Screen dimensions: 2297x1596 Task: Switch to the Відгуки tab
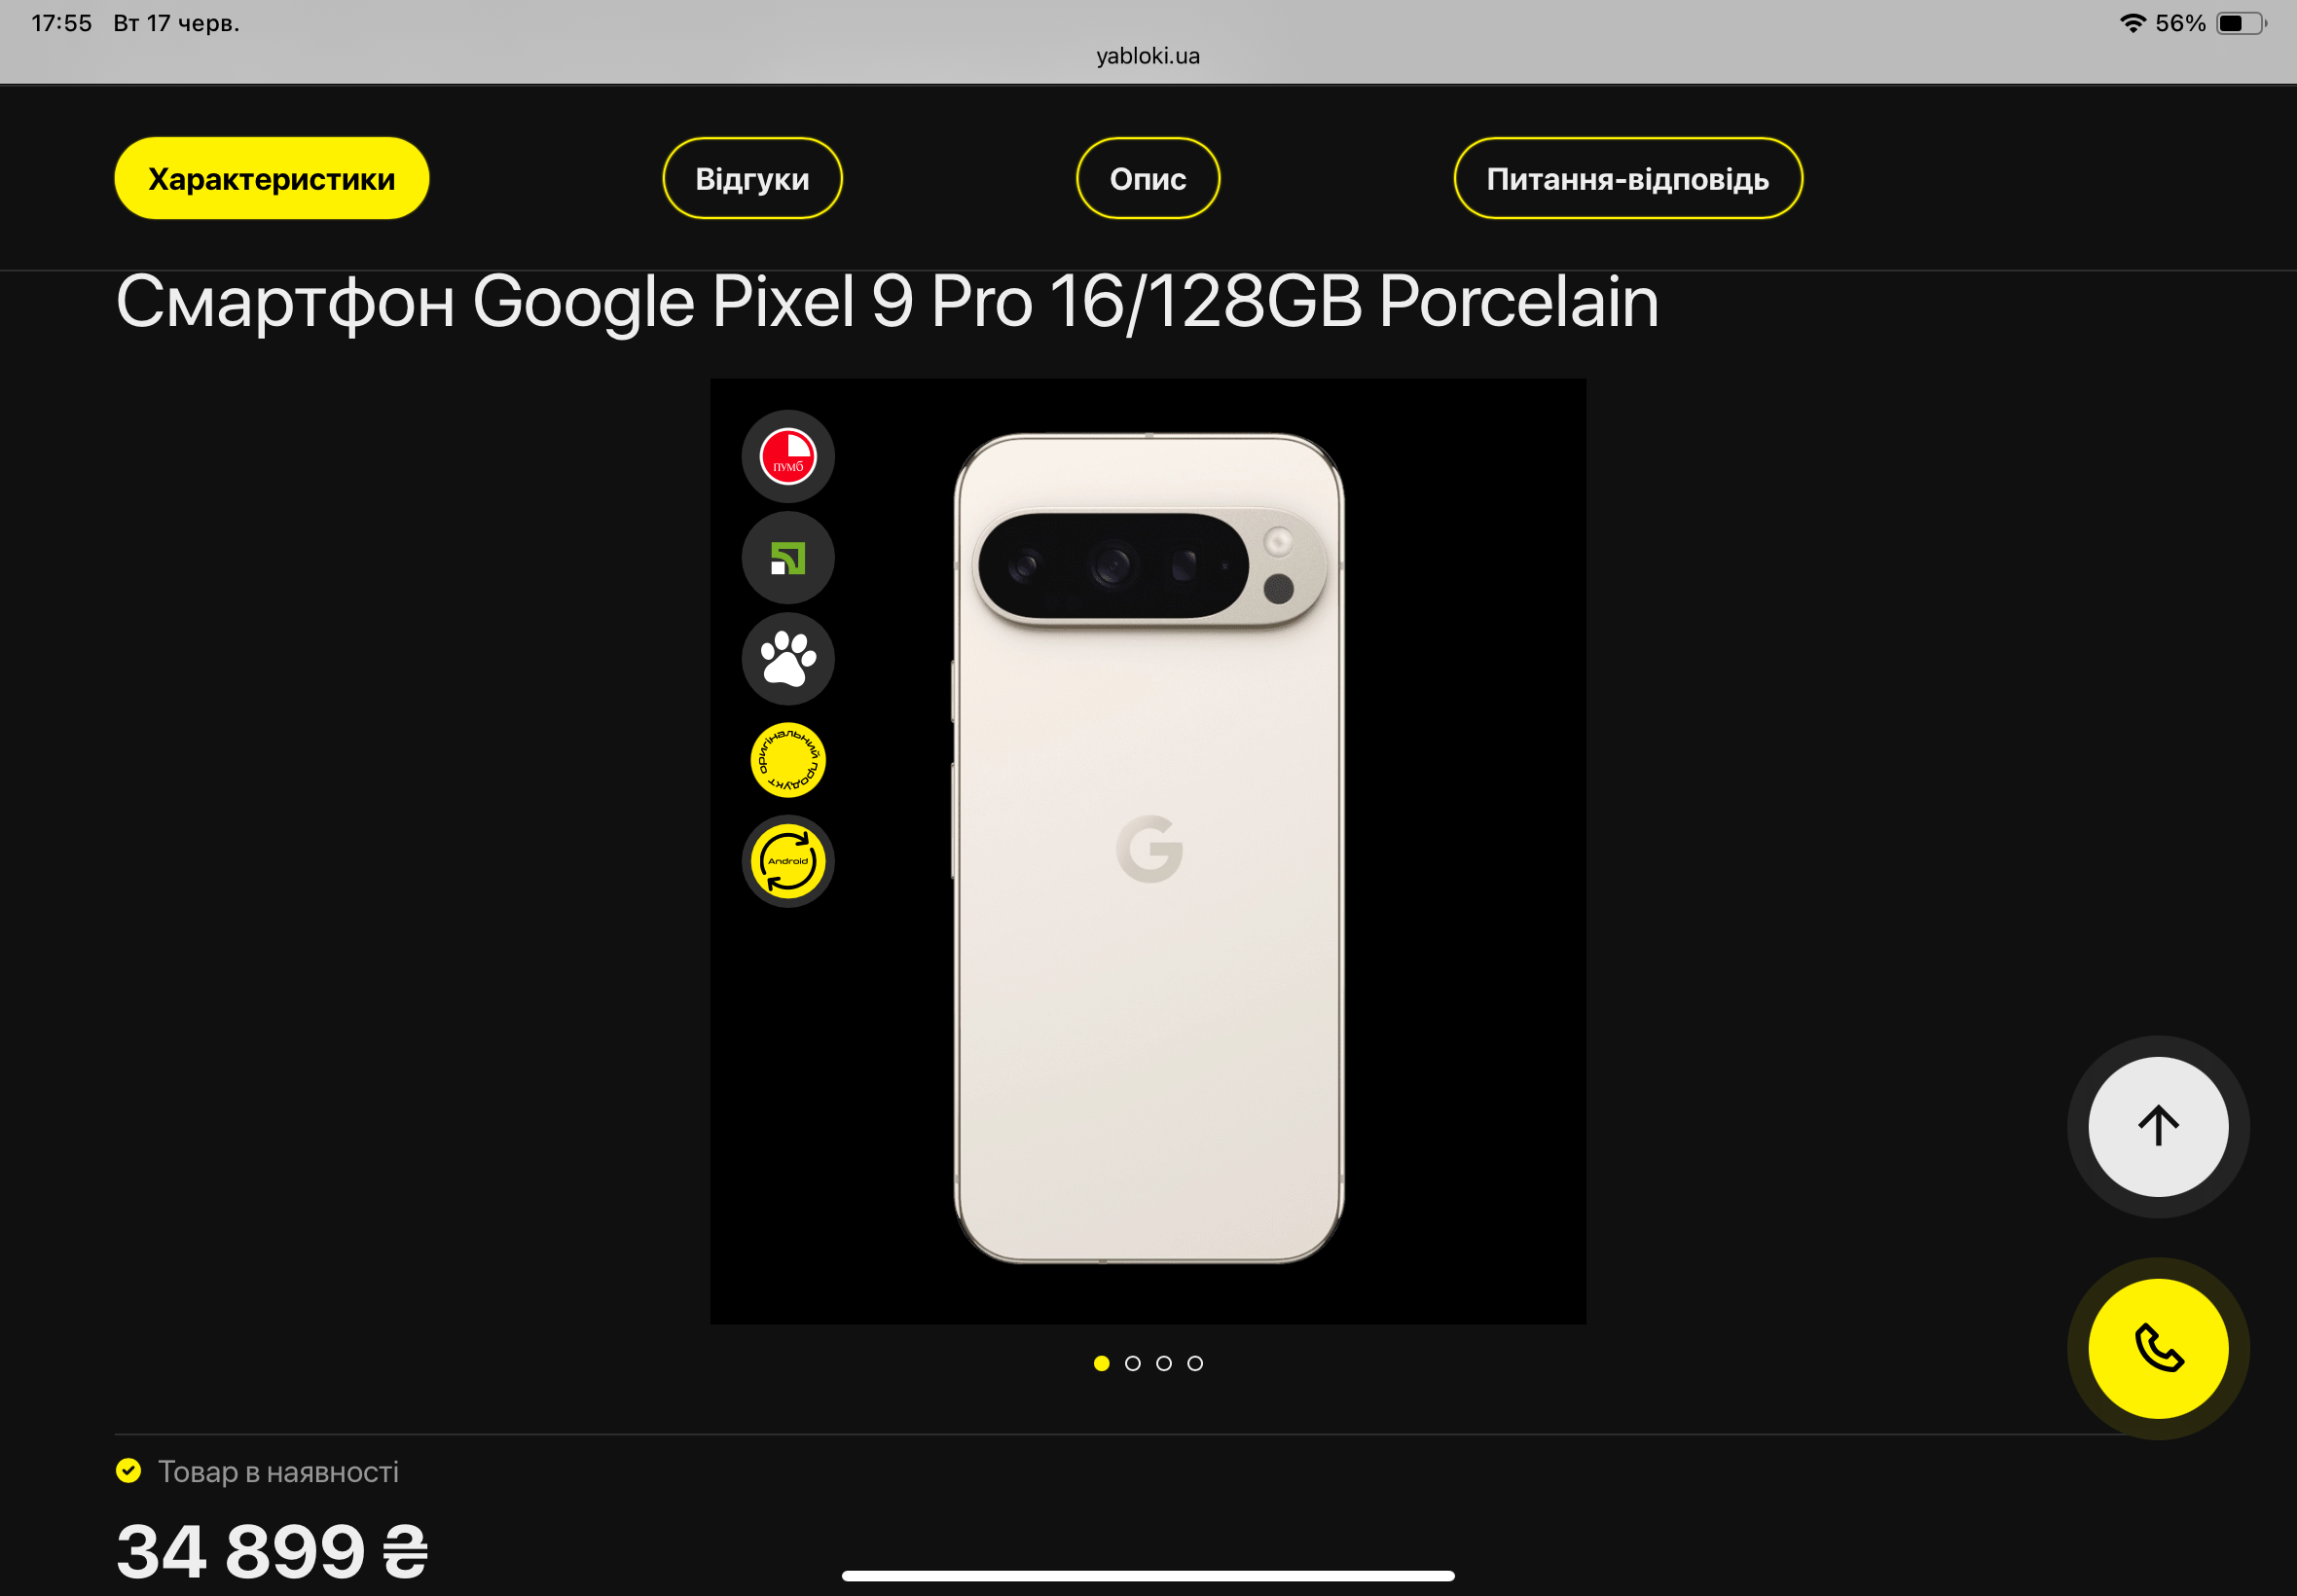[x=752, y=178]
